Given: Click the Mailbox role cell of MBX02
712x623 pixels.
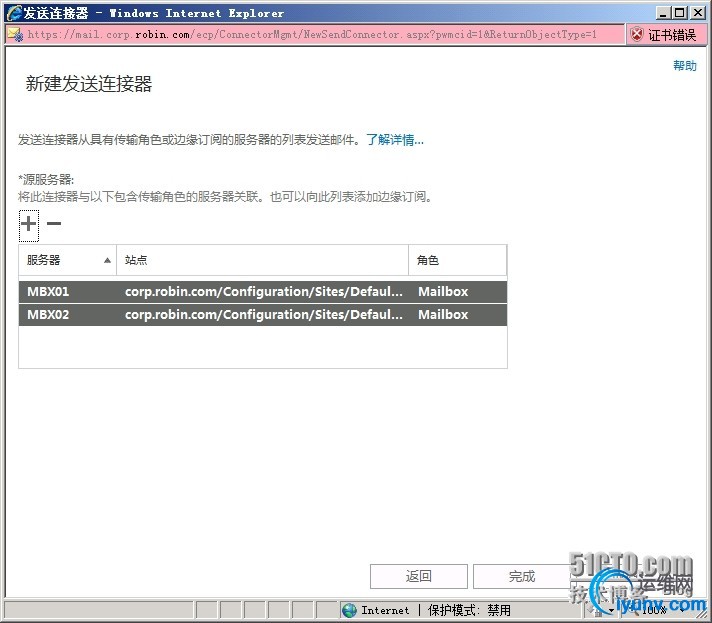Looking at the screenshot, I should (443, 315).
